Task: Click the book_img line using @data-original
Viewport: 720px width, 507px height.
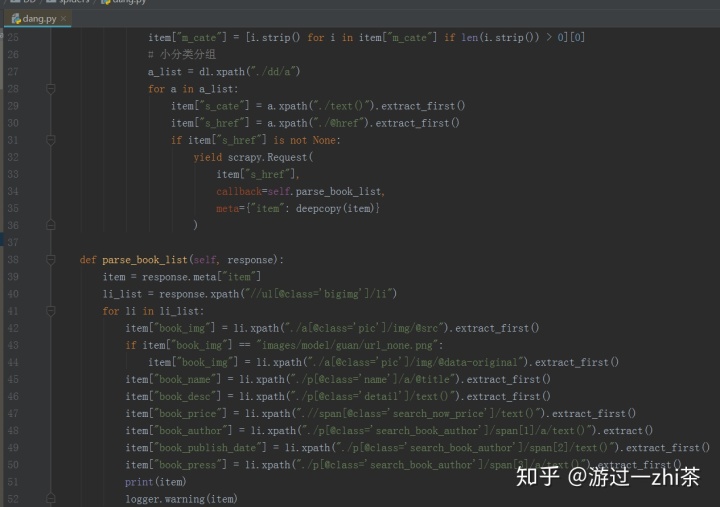Action: pos(383,362)
